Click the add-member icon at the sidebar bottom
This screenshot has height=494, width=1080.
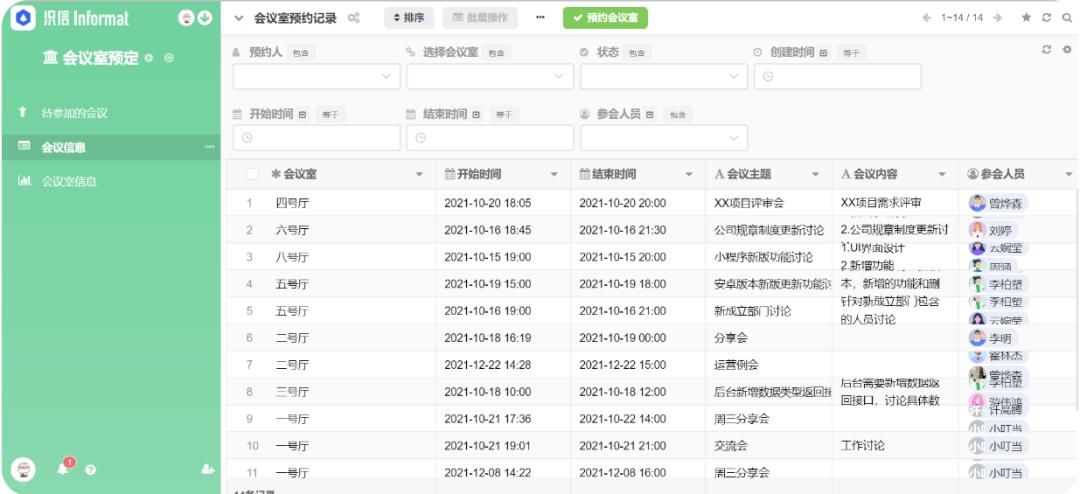(x=207, y=469)
